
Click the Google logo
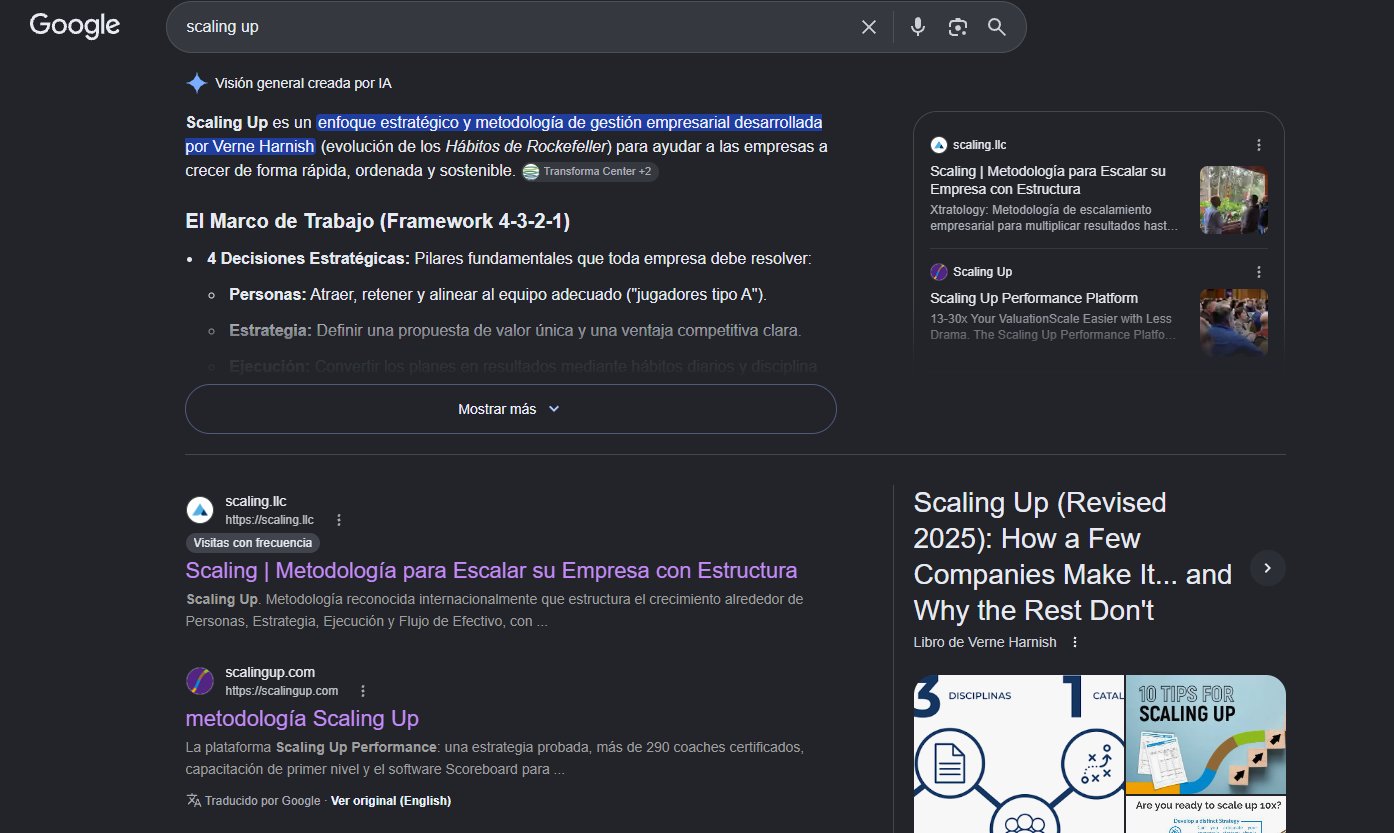tap(75, 25)
